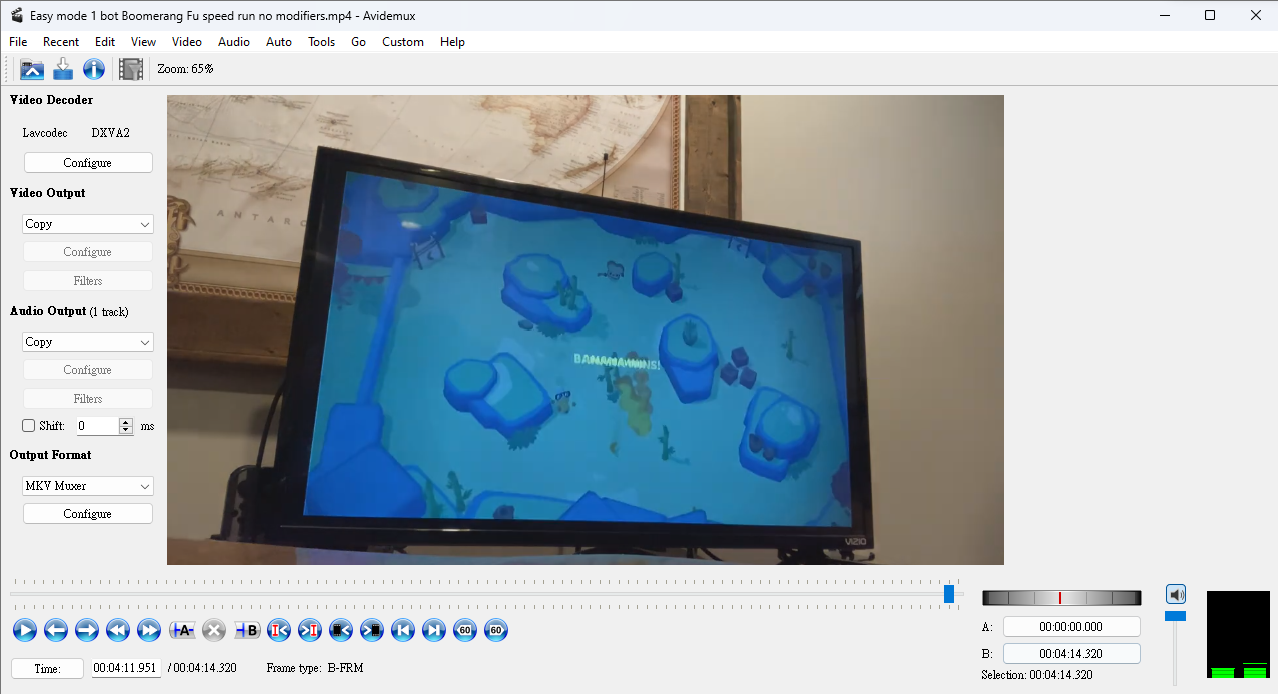Set selection end marker B

pos(247,630)
